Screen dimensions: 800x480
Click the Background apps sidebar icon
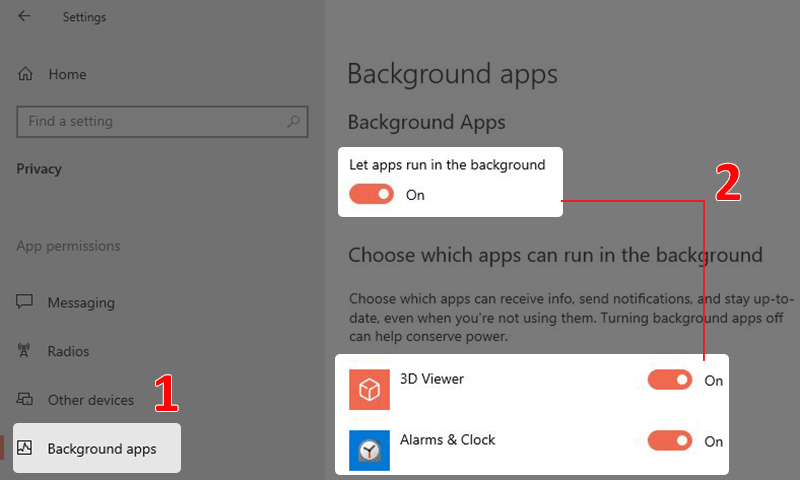point(26,449)
